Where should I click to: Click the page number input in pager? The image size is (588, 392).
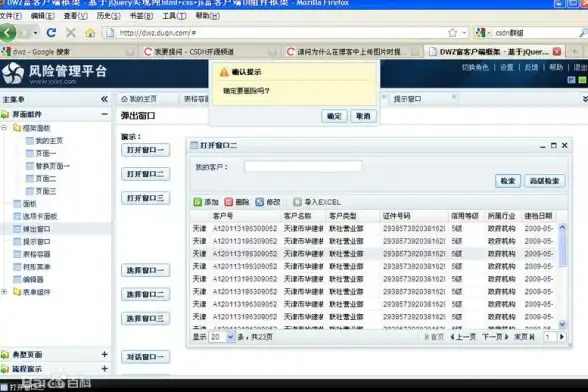pos(550,337)
